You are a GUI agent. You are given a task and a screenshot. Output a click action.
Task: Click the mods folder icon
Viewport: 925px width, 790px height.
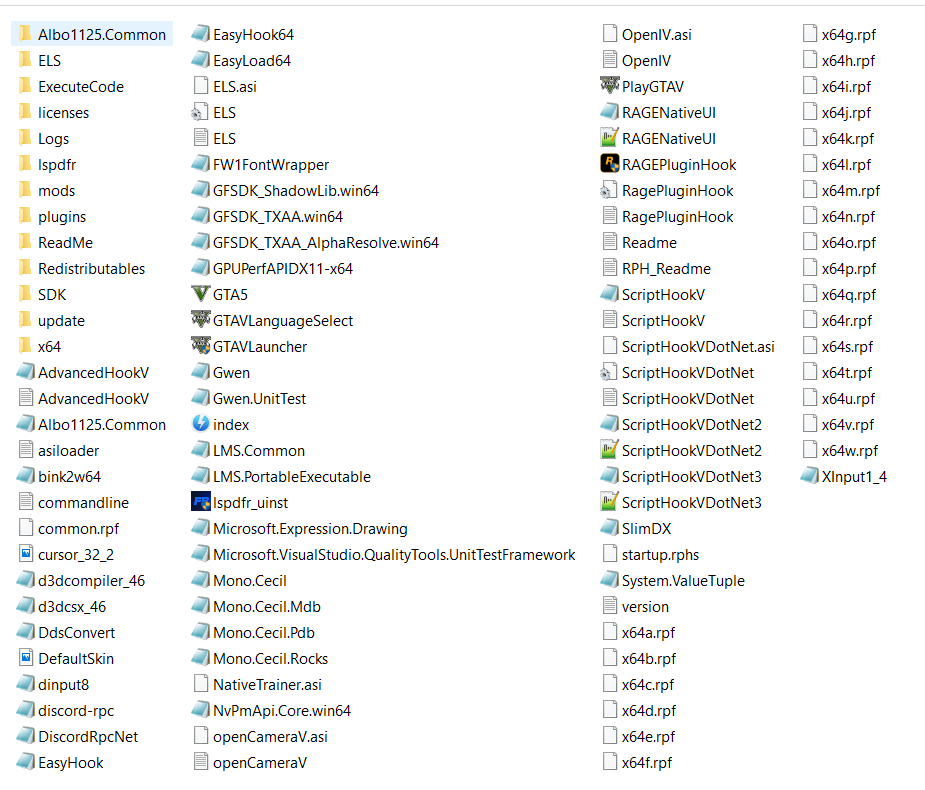(x=25, y=190)
